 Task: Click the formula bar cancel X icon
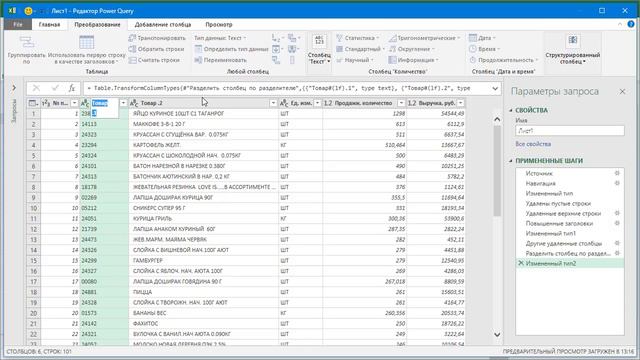click(36, 88)
